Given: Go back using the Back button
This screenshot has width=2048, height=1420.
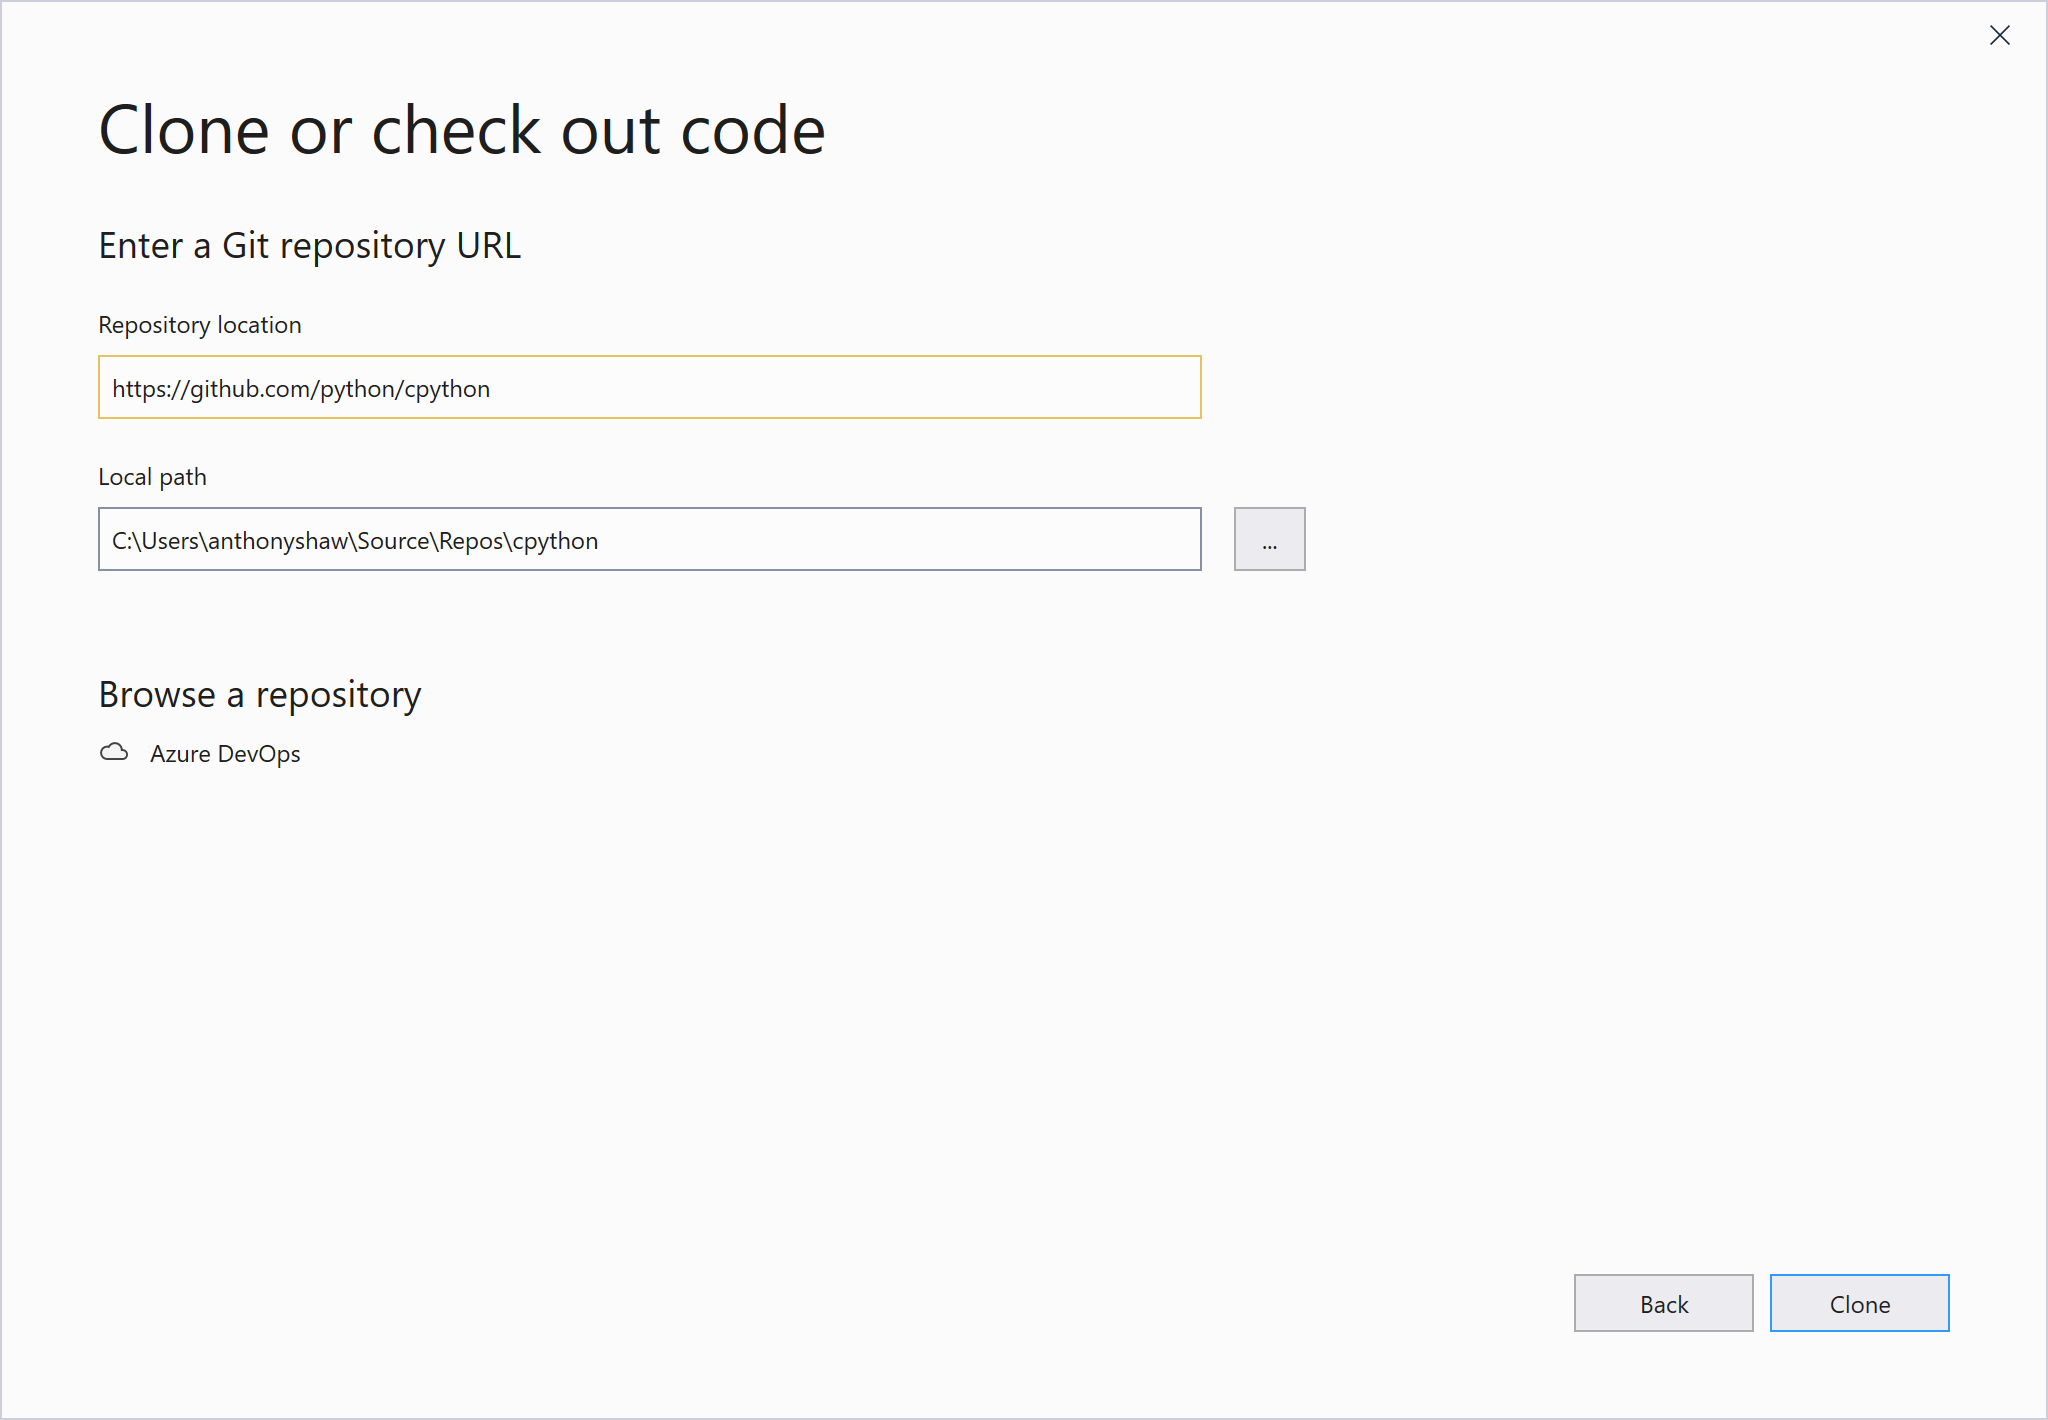Looking at the screenshot, I should tap(1663, 1303).
